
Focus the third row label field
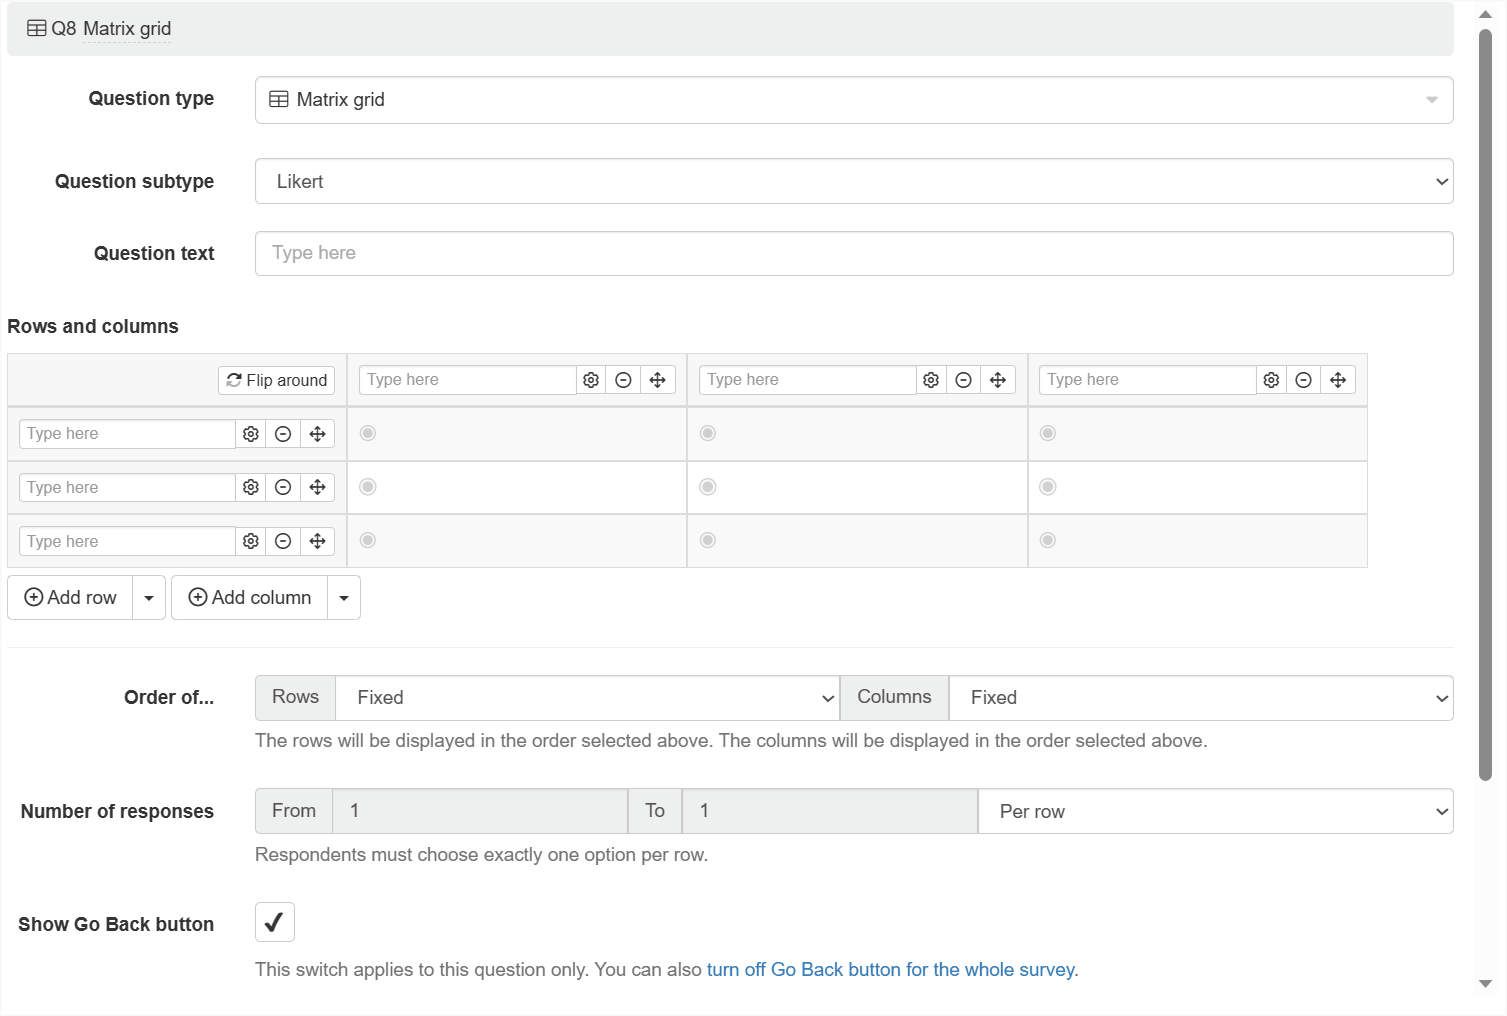[x=128, y=541]
